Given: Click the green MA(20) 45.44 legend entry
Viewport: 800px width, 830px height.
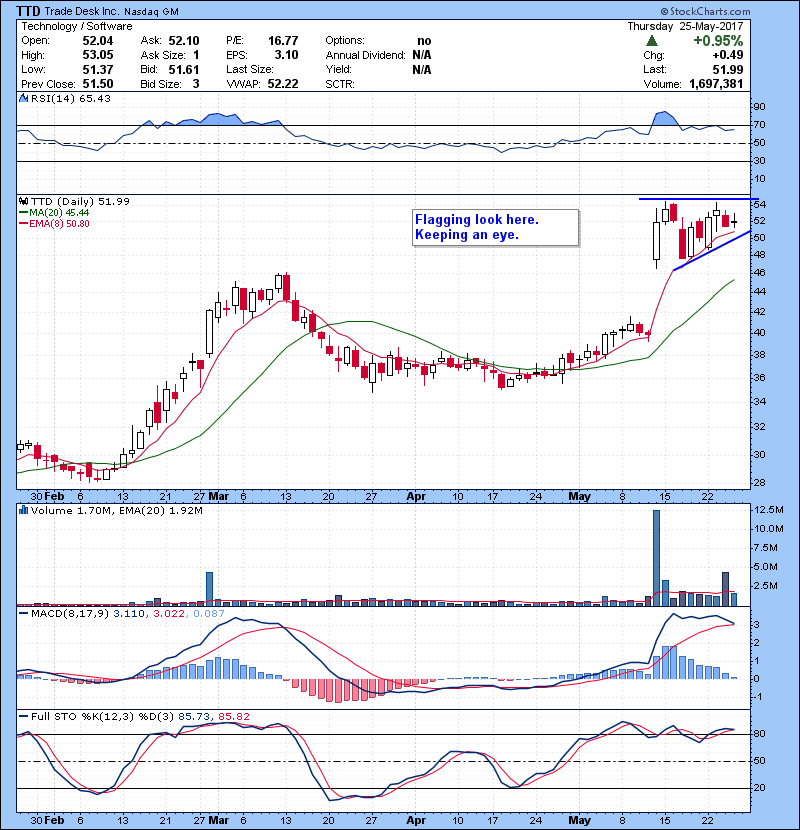Looking at the screenshot, I should pos(55,213).
